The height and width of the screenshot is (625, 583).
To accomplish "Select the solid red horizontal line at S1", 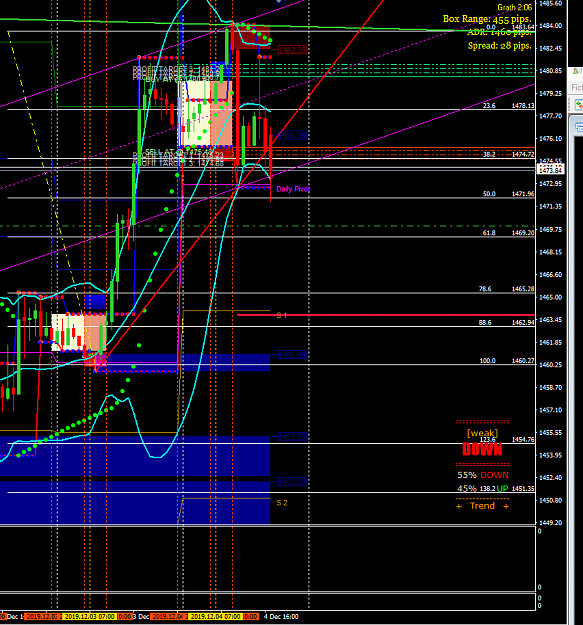I will 386,315.
